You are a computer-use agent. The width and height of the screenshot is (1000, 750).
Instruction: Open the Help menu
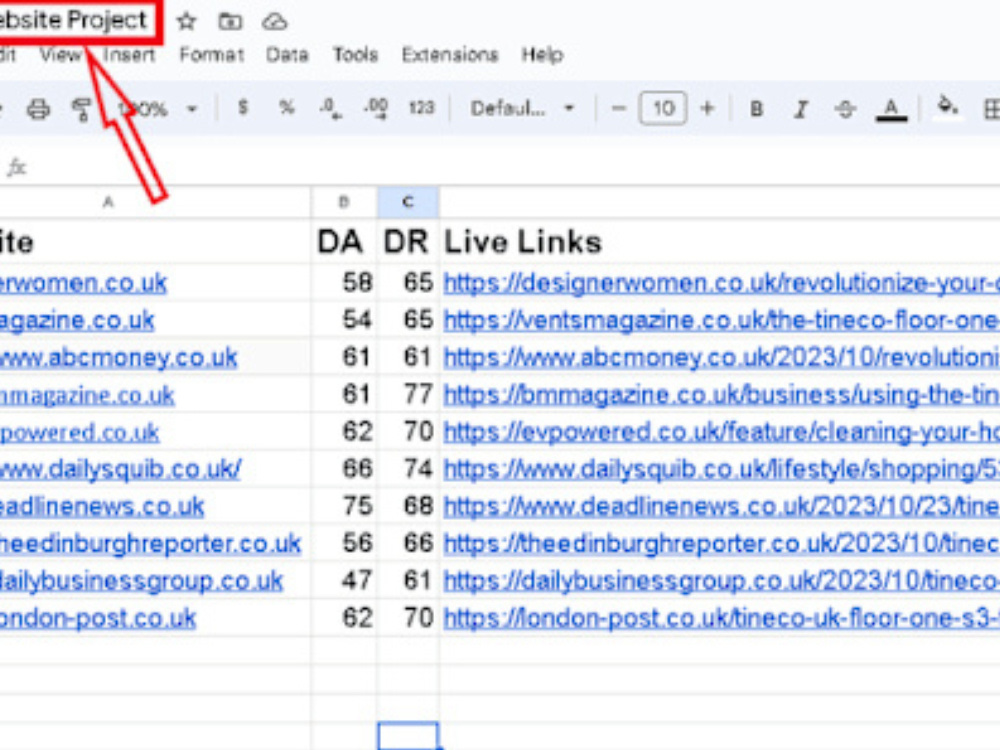pos(542,55)
